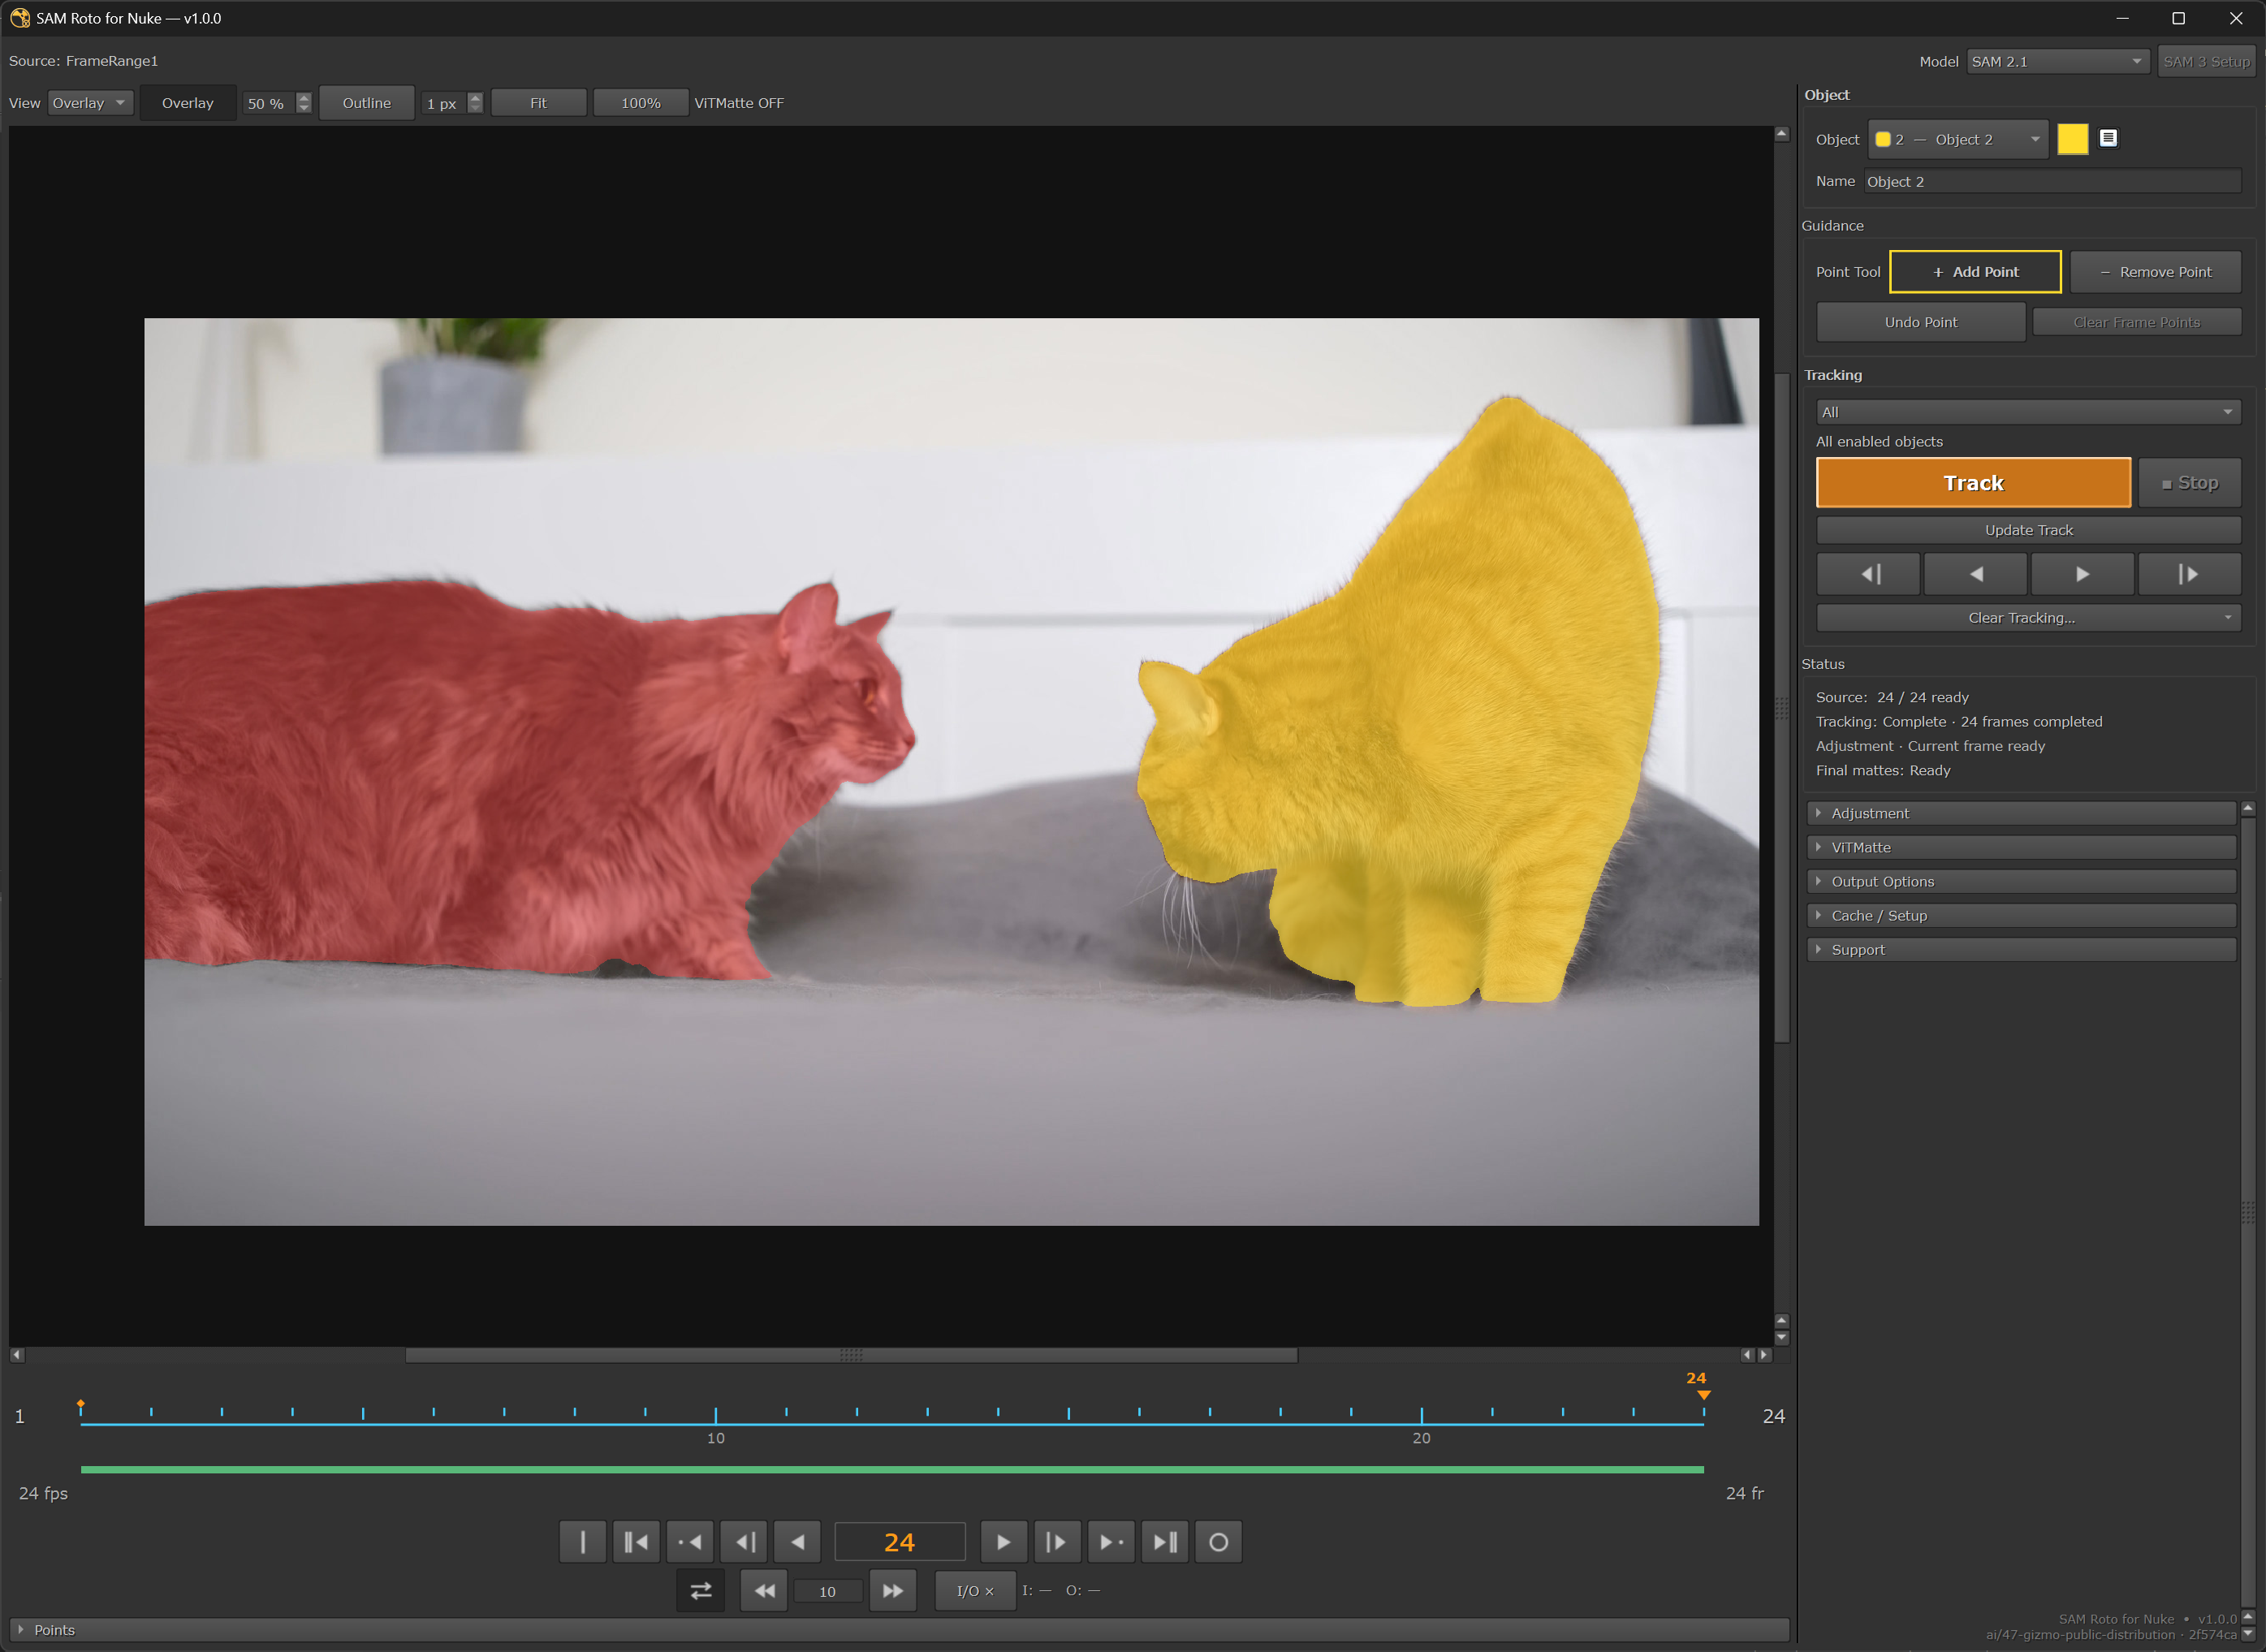Step forward one frame in playback bar
The image size is (2266, 1652).
[1057, 1542]
